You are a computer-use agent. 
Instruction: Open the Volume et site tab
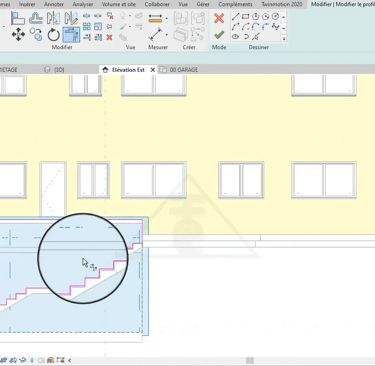pyautogui.click(x=119, y=4)
